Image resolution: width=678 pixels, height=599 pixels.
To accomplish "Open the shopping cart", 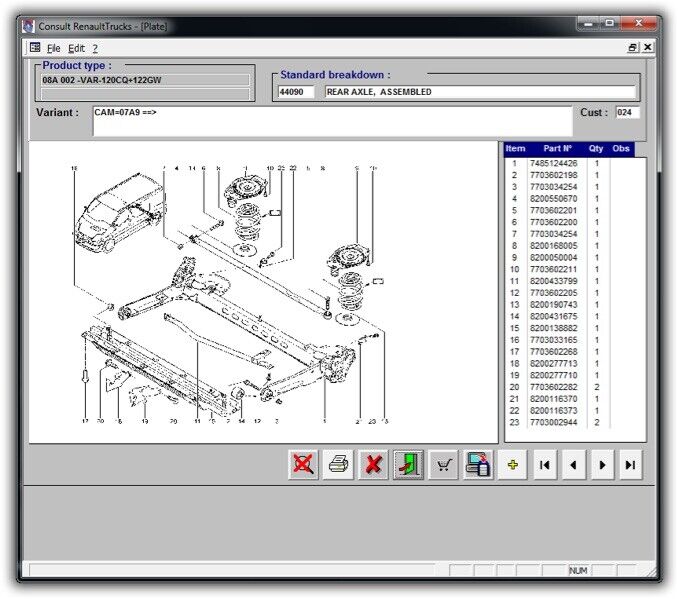I will (x=443, y=465).
